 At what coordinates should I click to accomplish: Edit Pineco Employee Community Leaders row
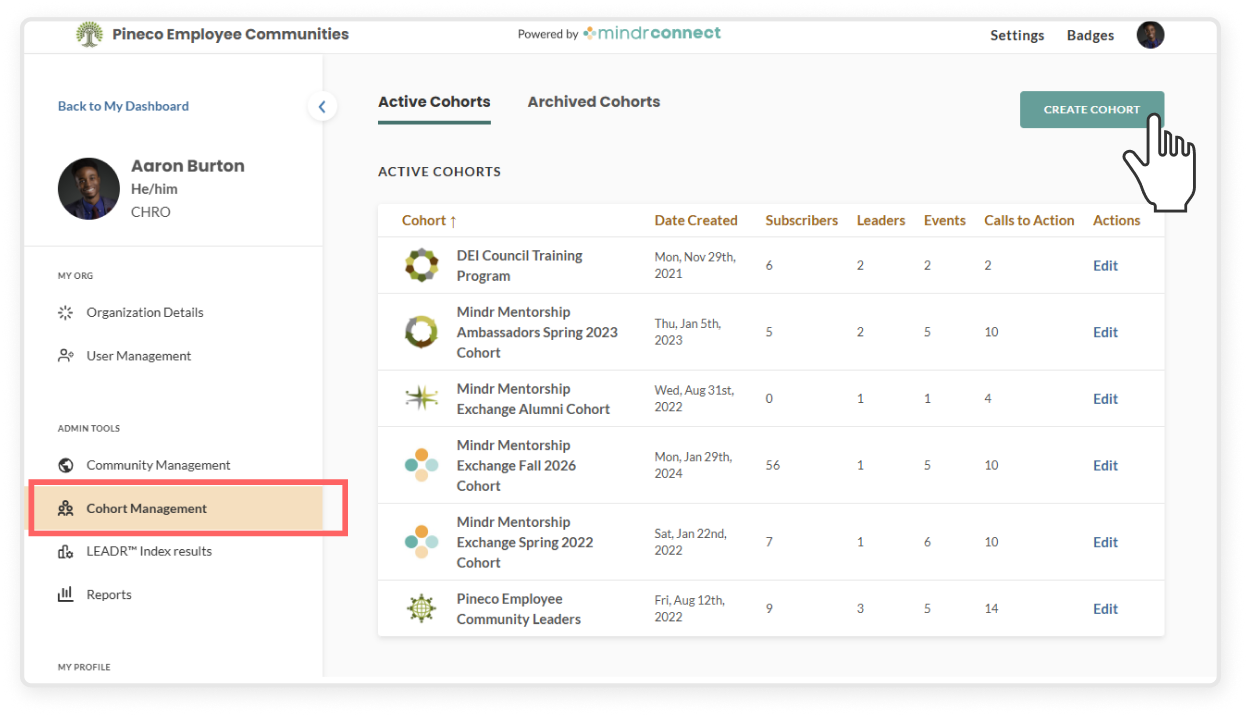point(1105,608)
